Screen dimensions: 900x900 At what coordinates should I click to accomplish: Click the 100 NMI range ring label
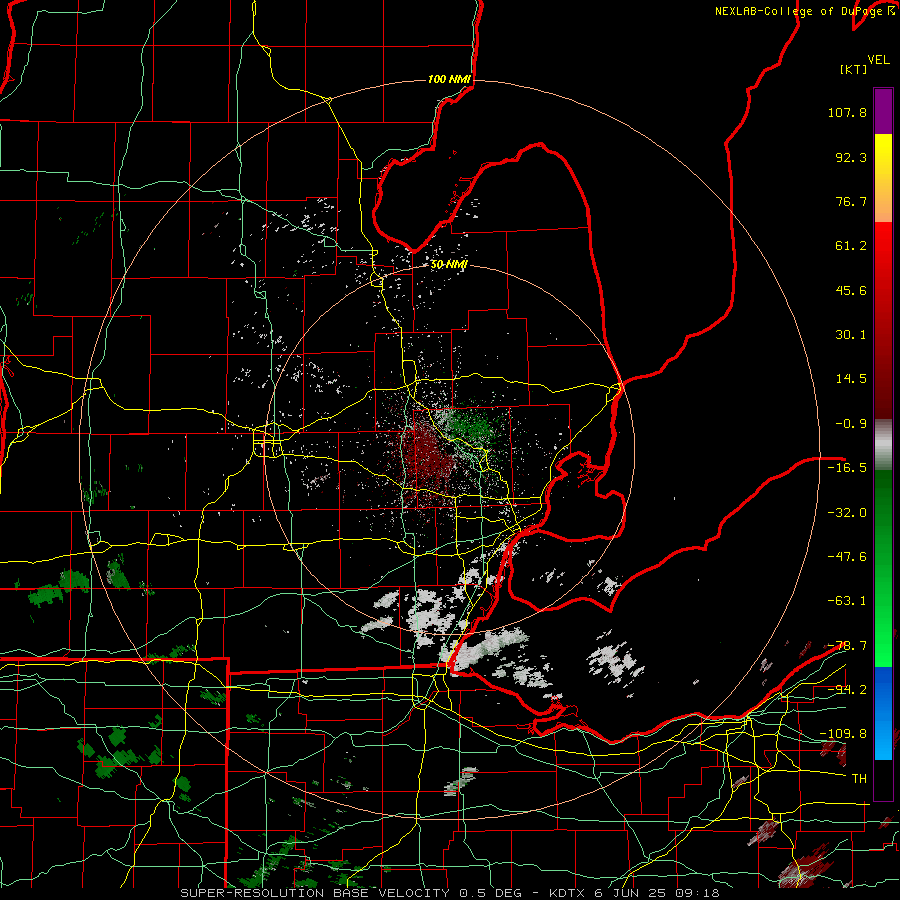point(449,79)
